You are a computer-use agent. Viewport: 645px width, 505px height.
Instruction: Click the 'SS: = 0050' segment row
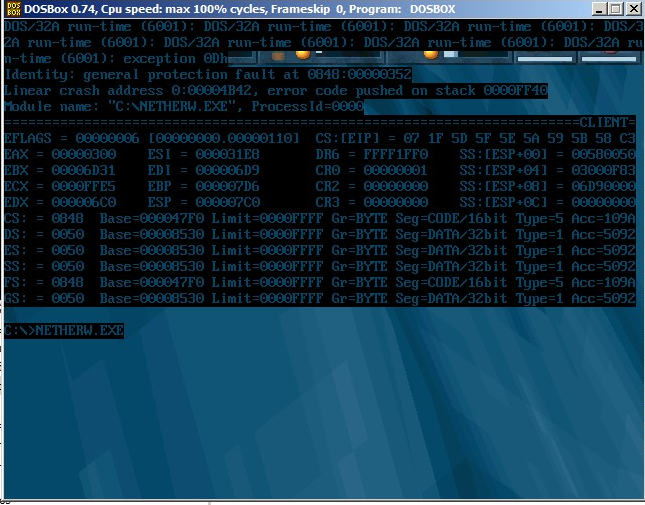coord(320,266)
